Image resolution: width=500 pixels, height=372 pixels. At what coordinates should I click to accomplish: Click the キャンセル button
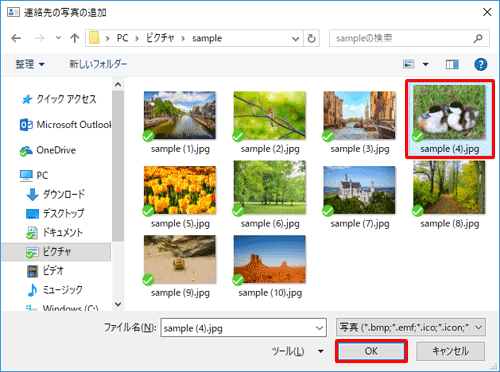tap(450, 351)
